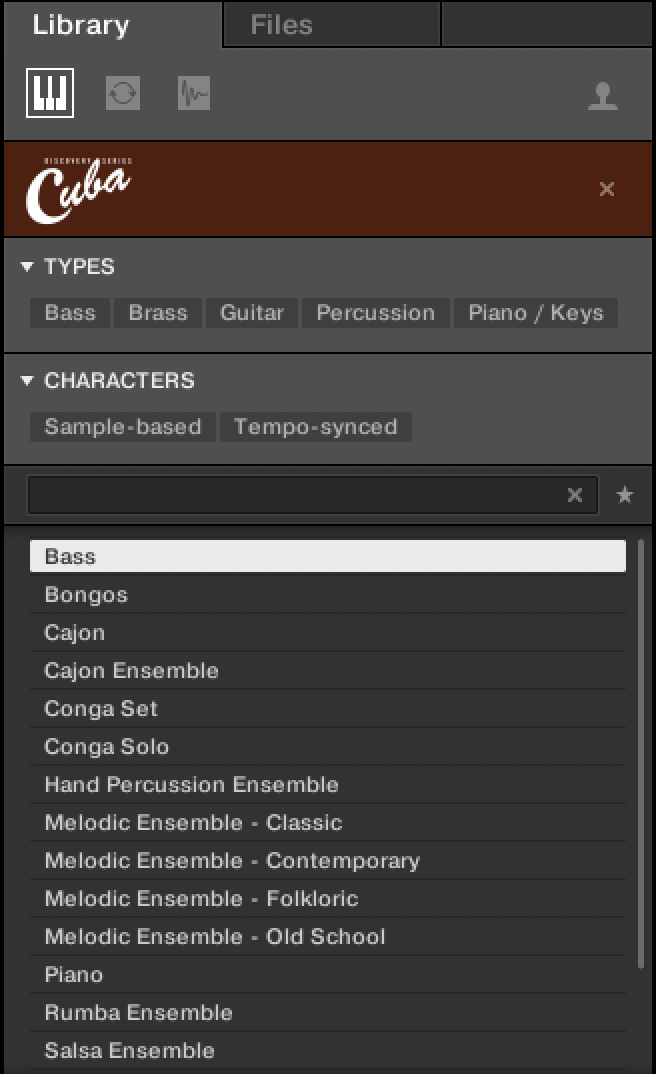Collapse the TYPES section
Viewport: 656px width, 1074px height.
pos(27,267)
